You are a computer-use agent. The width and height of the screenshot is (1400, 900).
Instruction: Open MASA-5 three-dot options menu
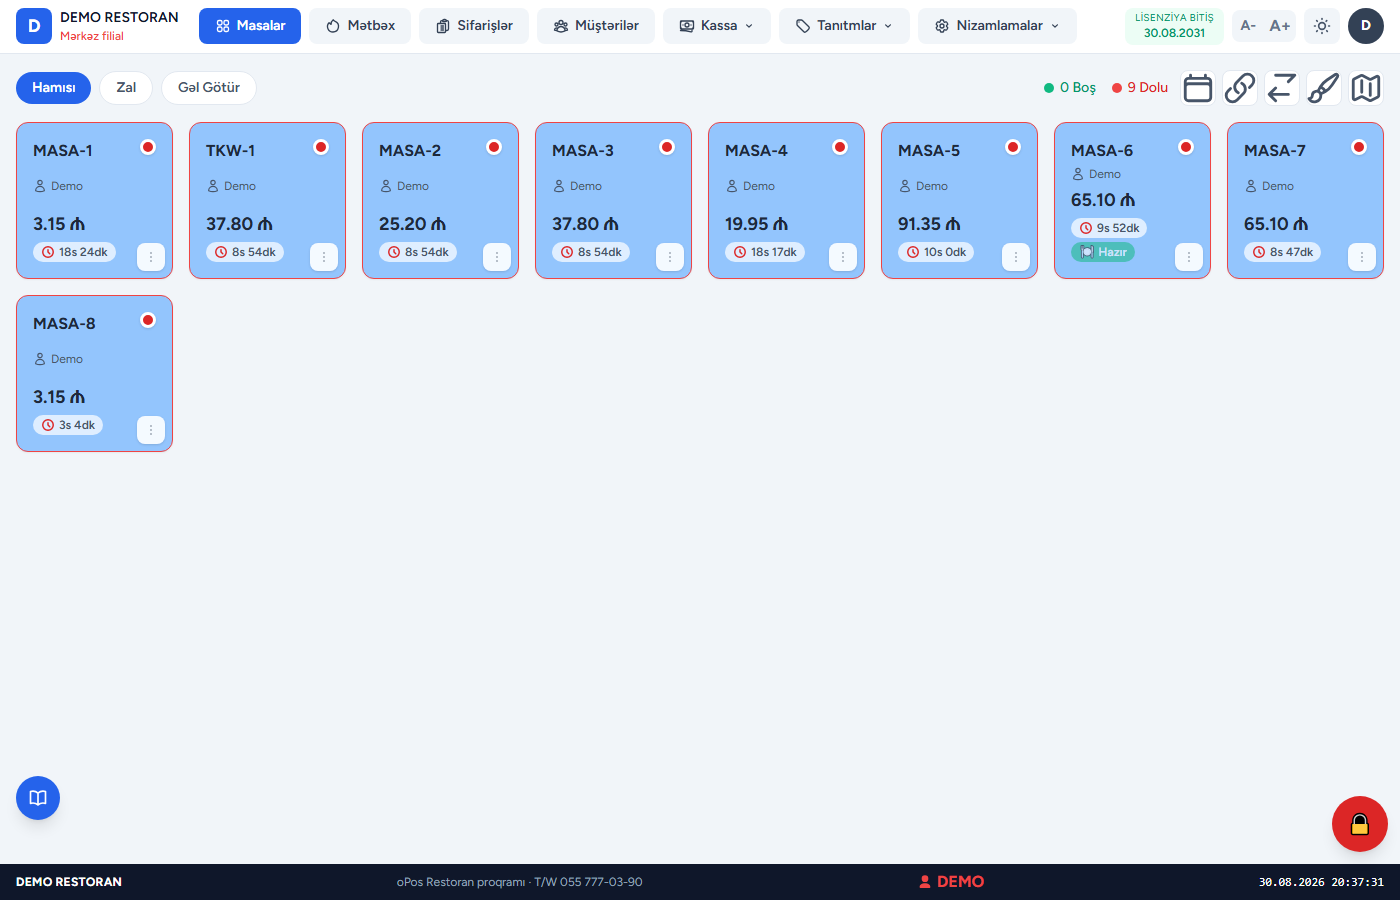(x=1016, y=257)
